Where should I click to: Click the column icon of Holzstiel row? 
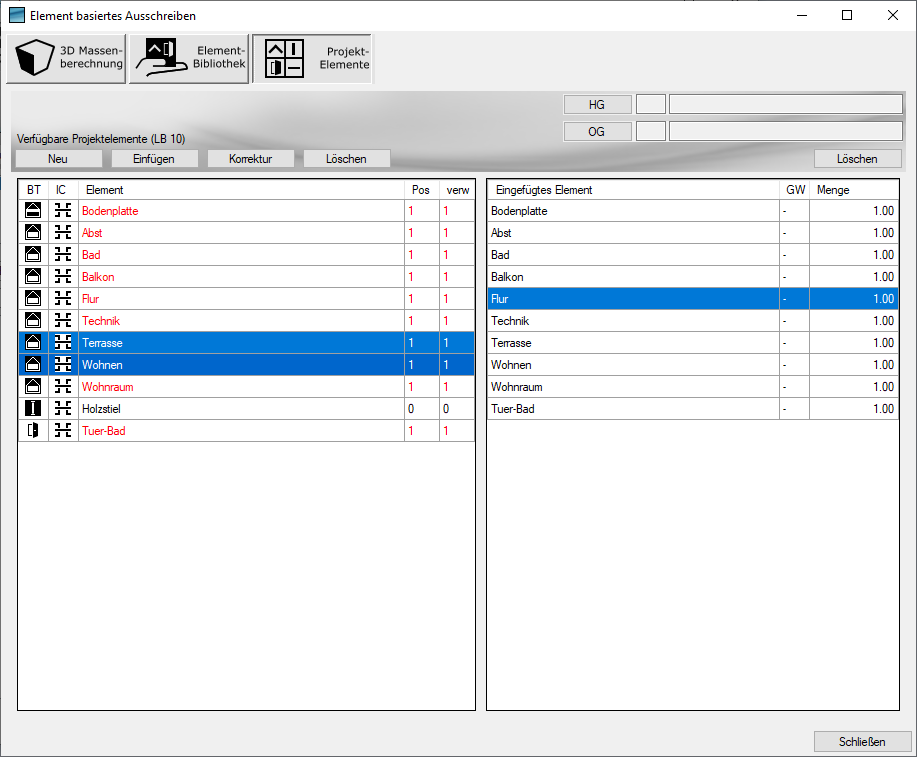tap(33, 408)
